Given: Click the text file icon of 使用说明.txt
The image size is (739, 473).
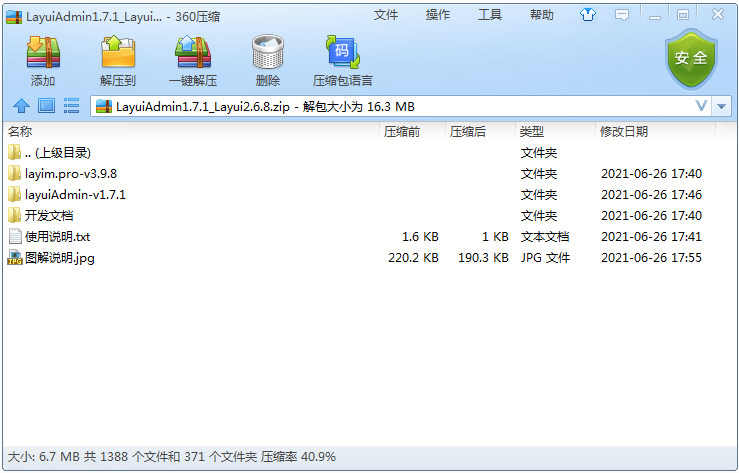Looking at the screenshot, I should point(15,236).
